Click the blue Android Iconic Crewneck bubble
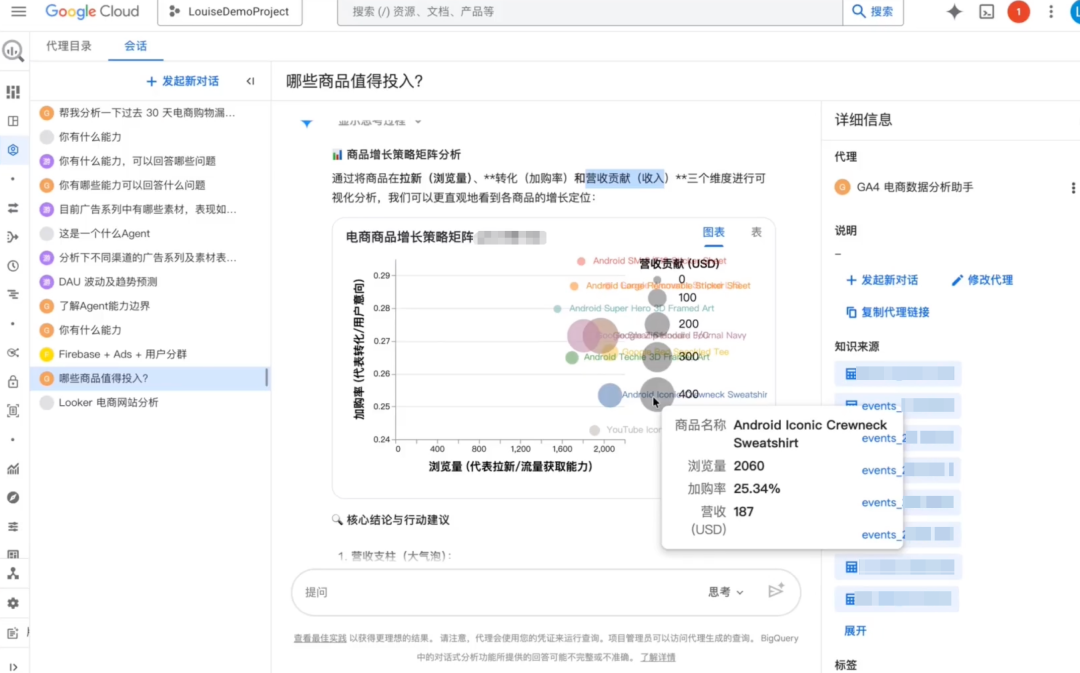This screenshot has height=673, width=1080. point(609,395)
